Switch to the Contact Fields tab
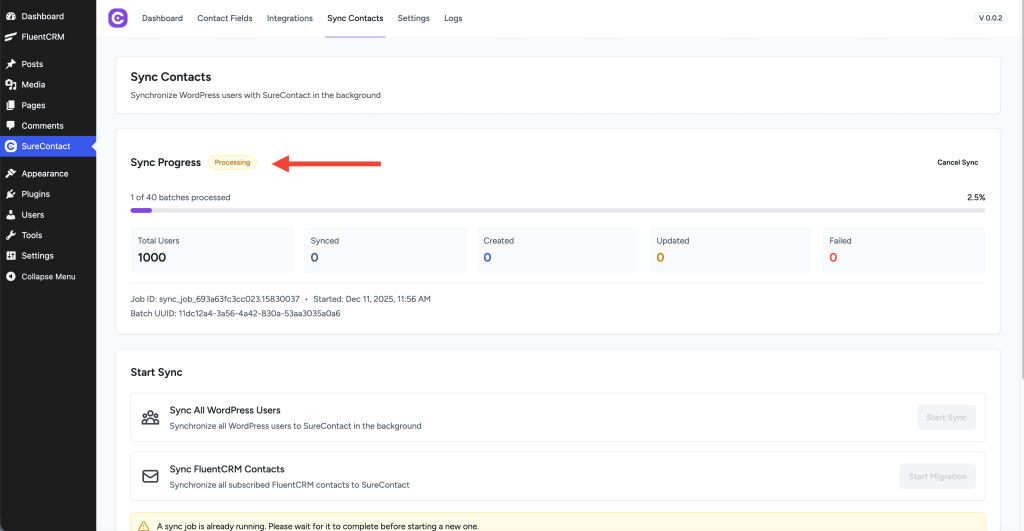The height and width of the screenshot is (531, 1024). (x=224, y=18)
